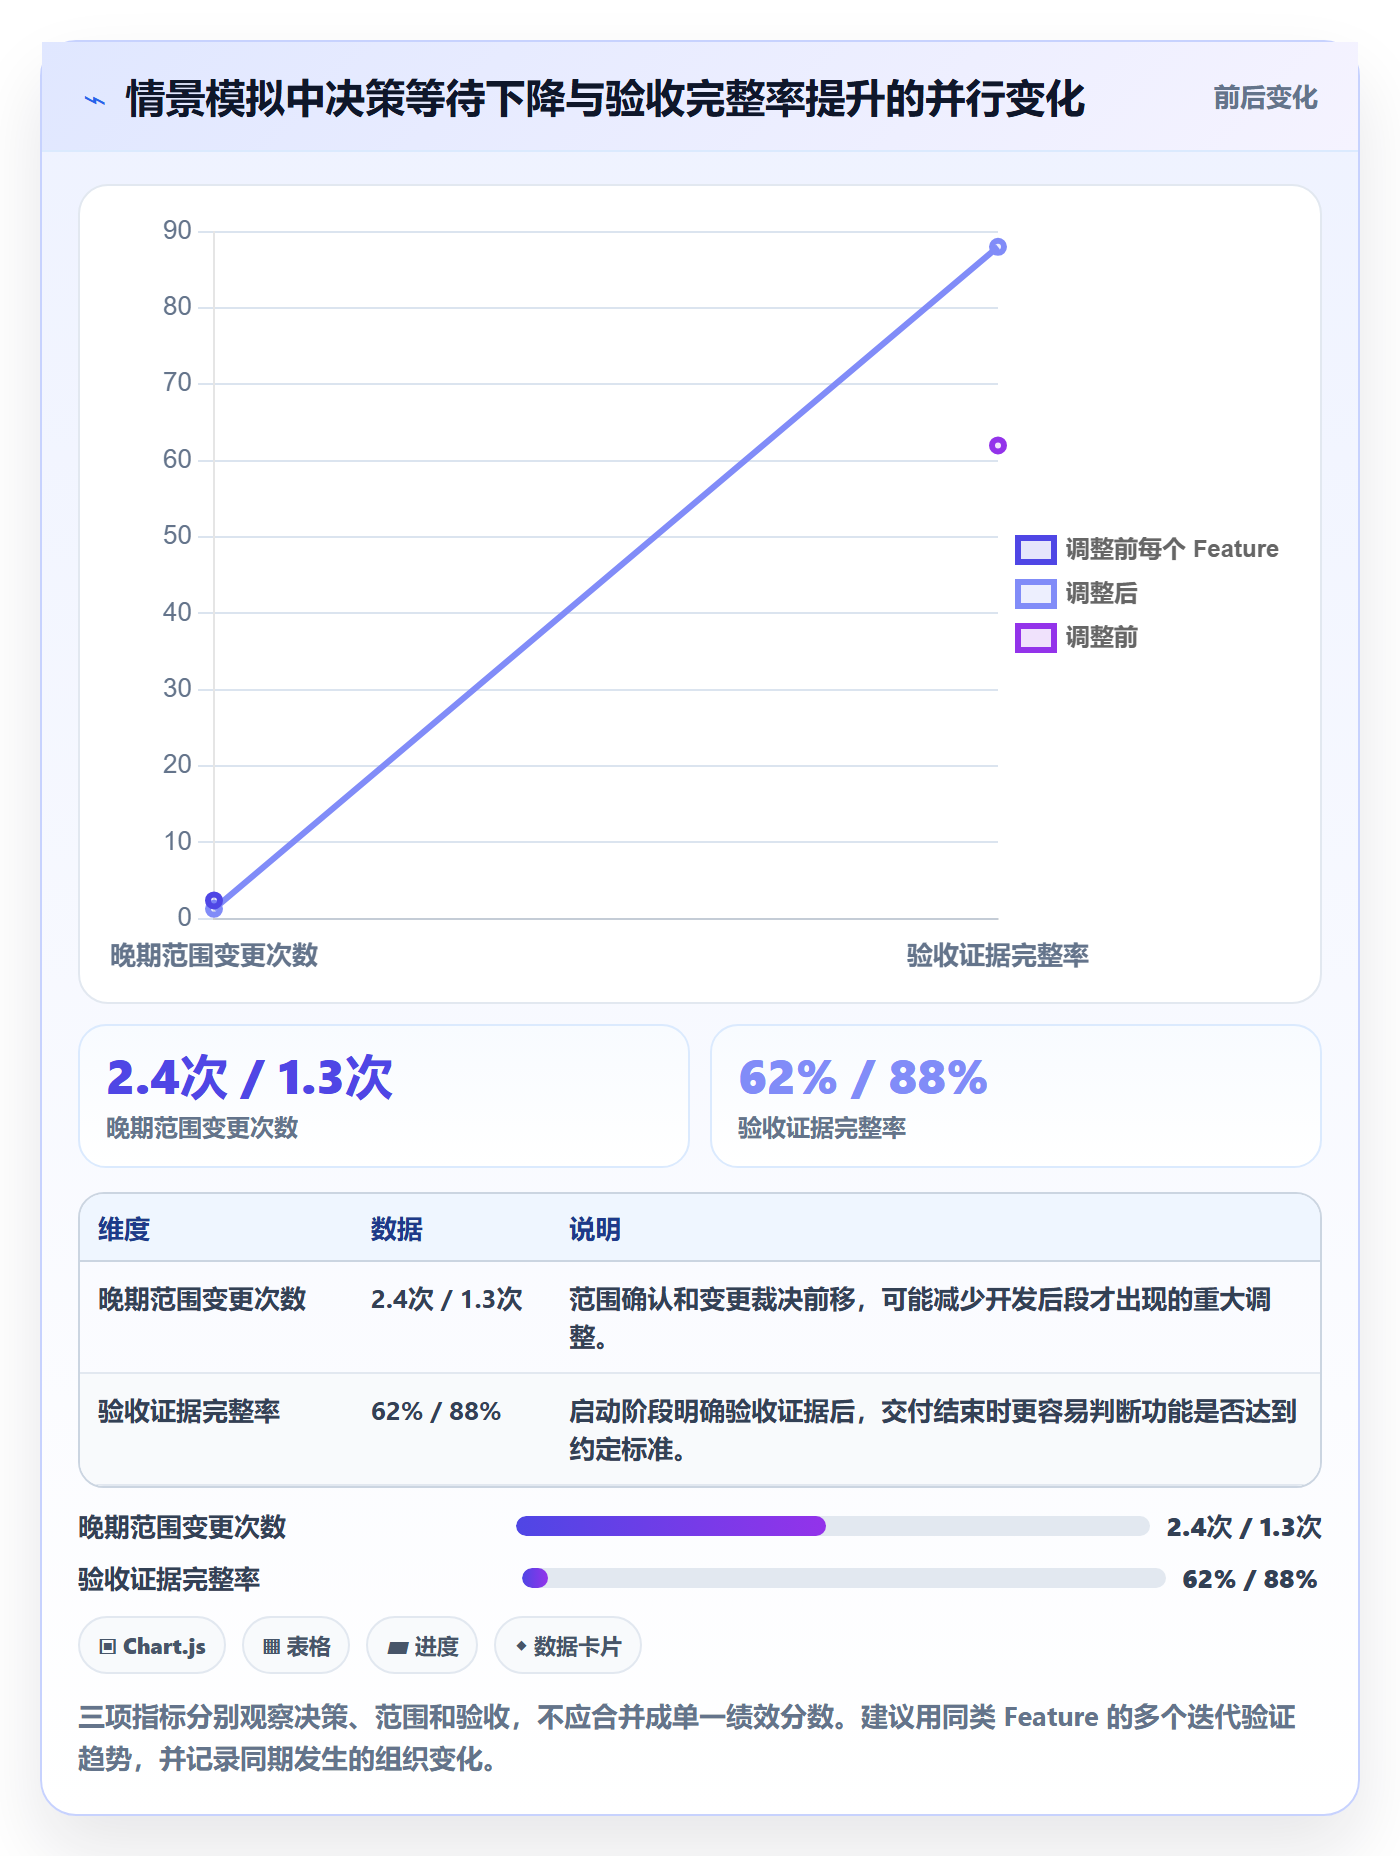Click the 晚期范围变更次数 x-axis label

(x=214, y=955)
